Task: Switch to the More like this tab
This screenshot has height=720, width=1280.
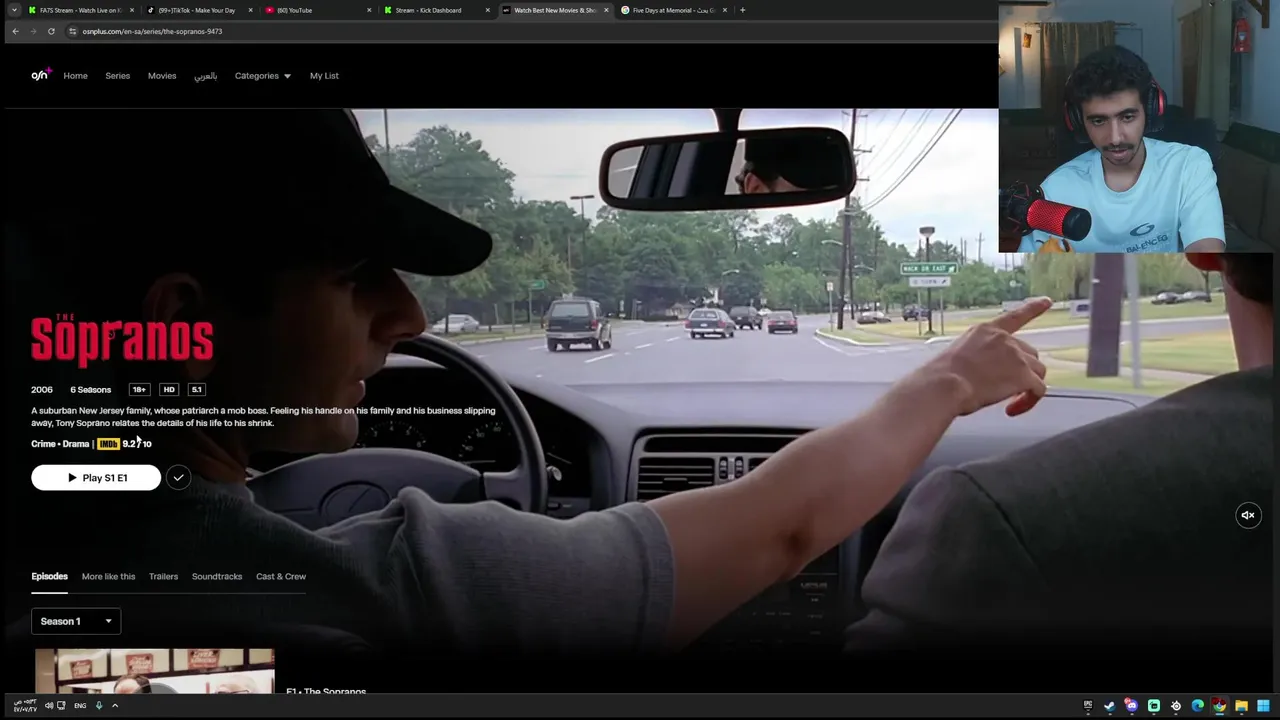Action: tap(108, 576)
